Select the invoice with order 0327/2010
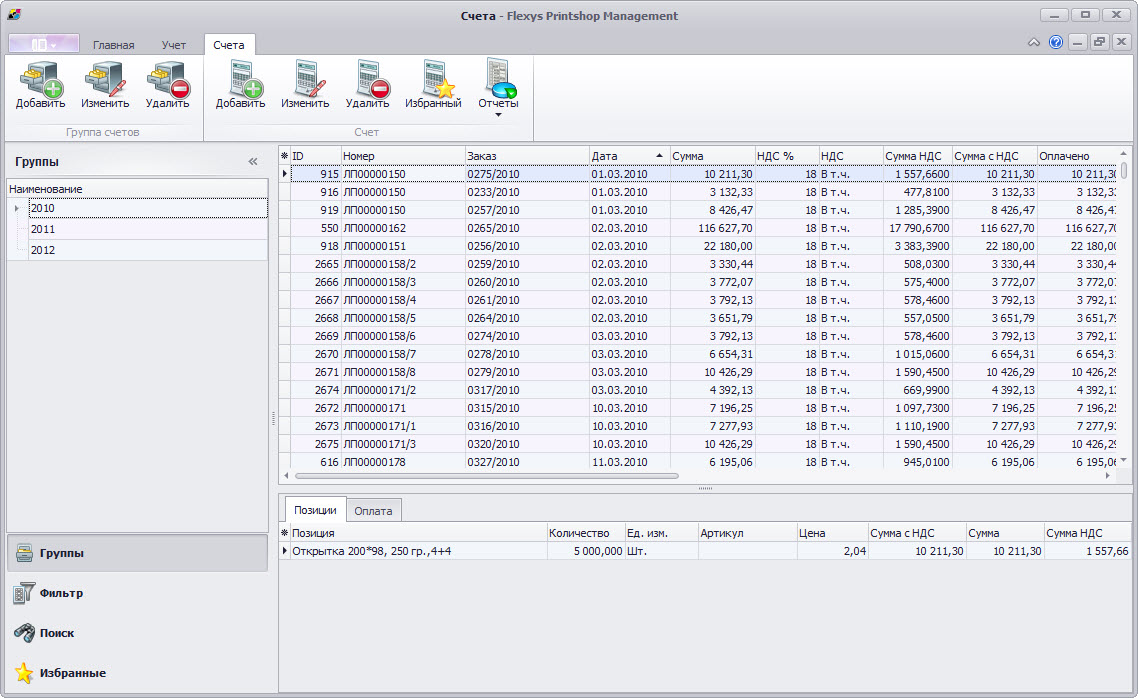Screen dimensions: 1138x698 click(x=704, y=462)
